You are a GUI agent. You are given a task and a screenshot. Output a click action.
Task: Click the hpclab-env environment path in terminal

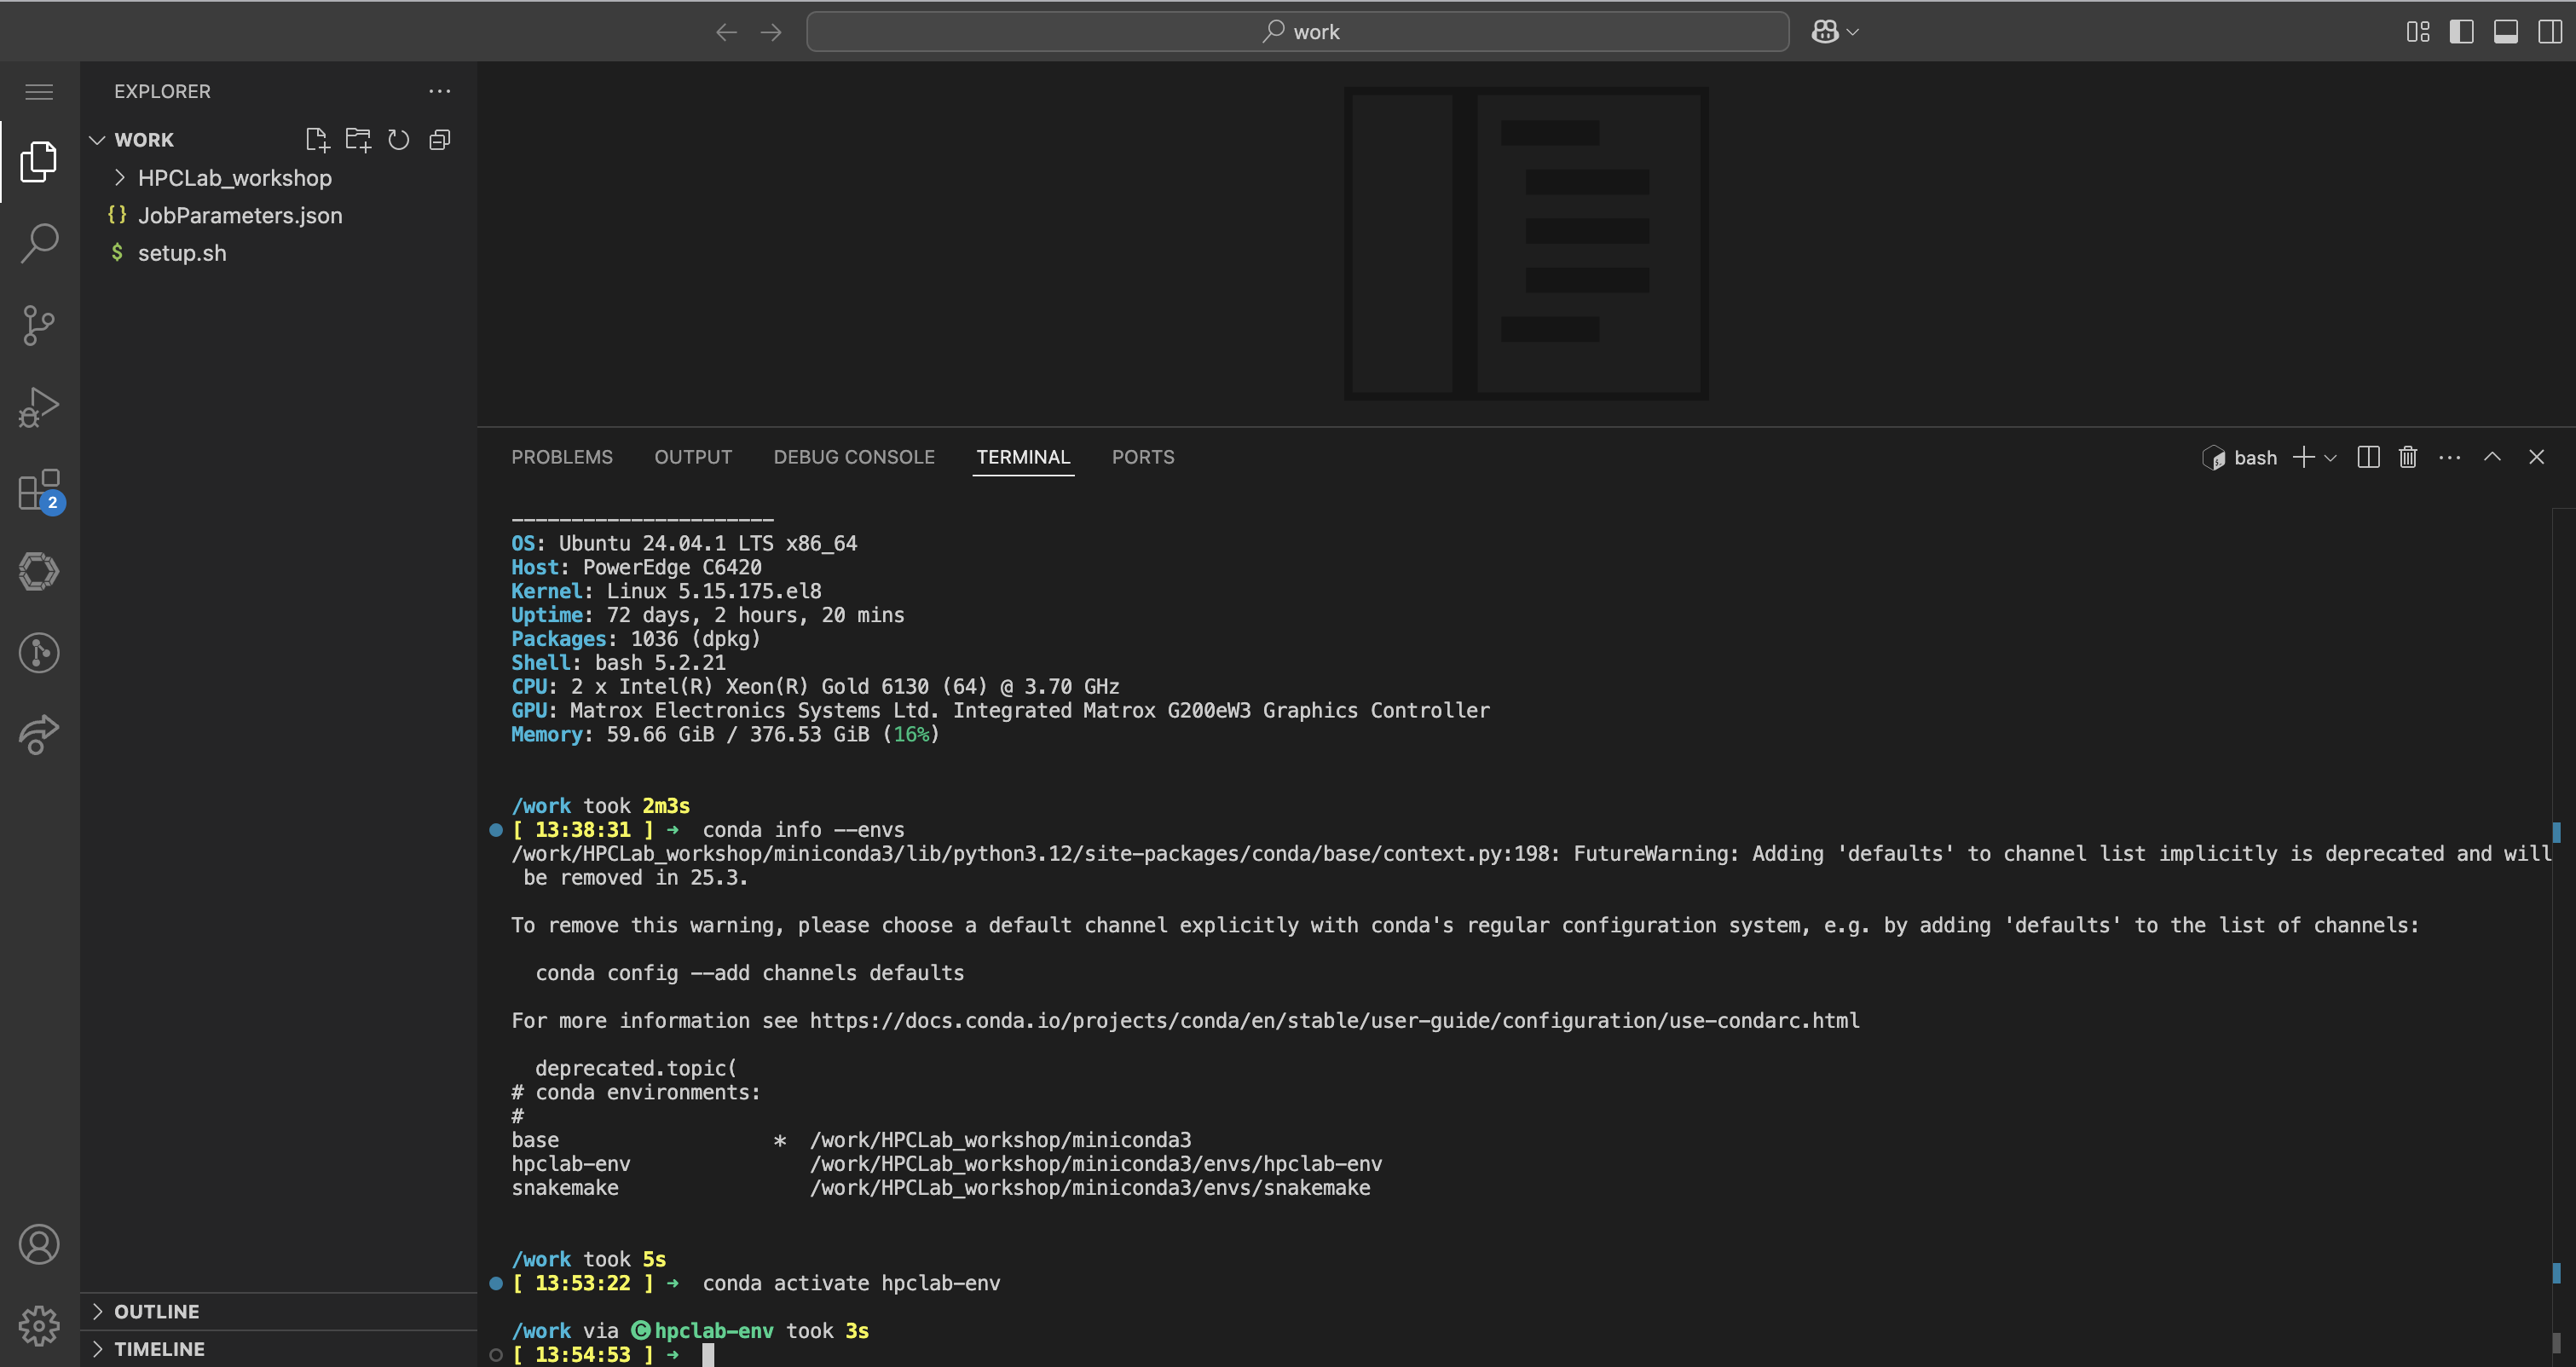(x=1096, y=1164)
